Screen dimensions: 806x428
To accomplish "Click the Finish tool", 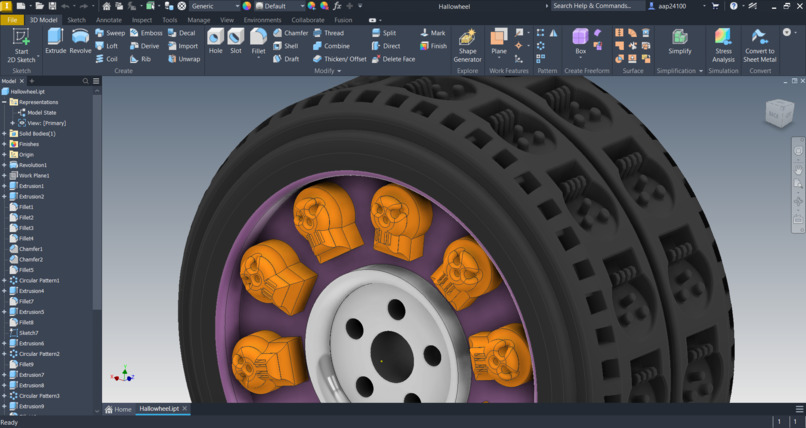I will pyautogui.click(x=433, y=46).
